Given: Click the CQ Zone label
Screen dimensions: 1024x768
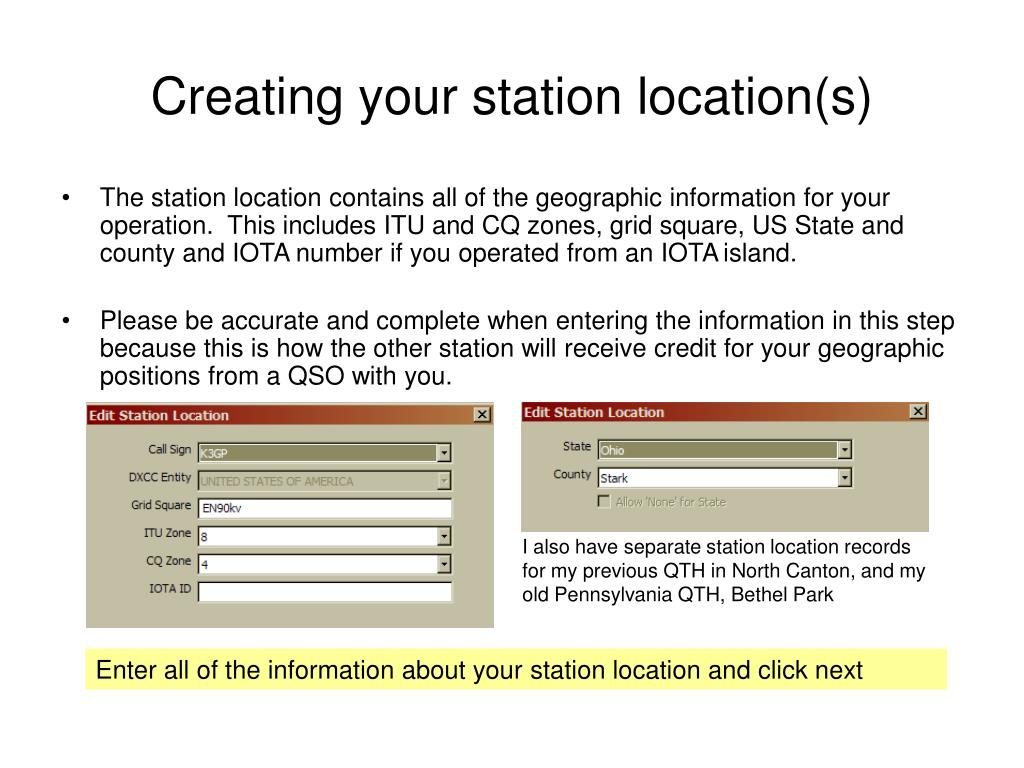Looking at the screenshot, I should [x=168, y=560].
